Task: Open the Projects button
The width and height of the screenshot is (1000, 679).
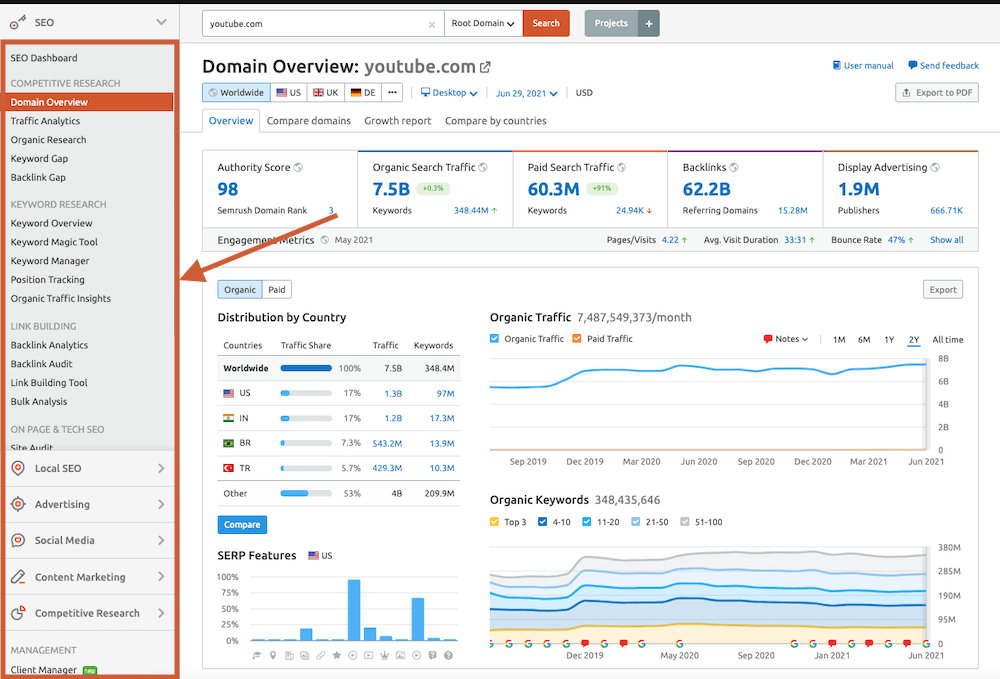Action: (x=611, y=24)
